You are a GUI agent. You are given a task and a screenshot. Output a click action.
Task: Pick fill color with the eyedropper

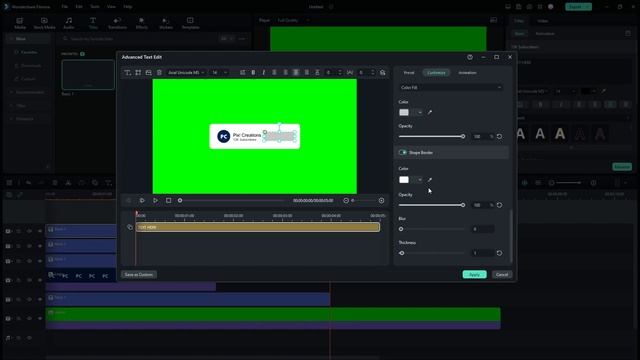tap(430, 112)
